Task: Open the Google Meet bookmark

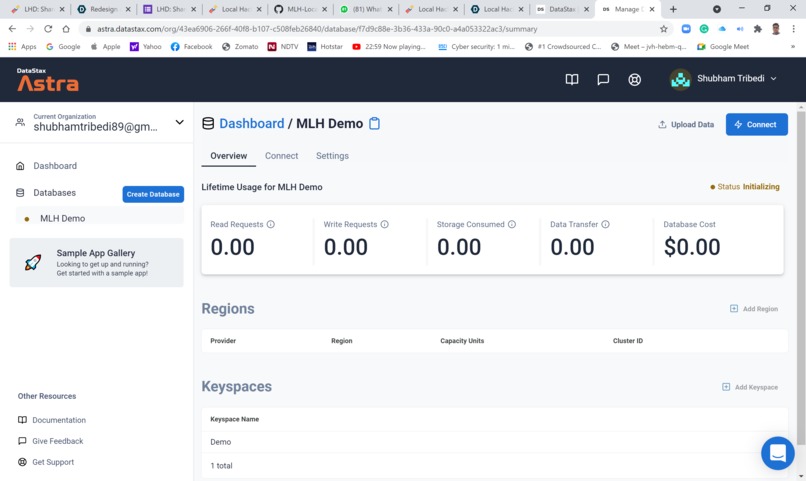Action: point(723,46)
